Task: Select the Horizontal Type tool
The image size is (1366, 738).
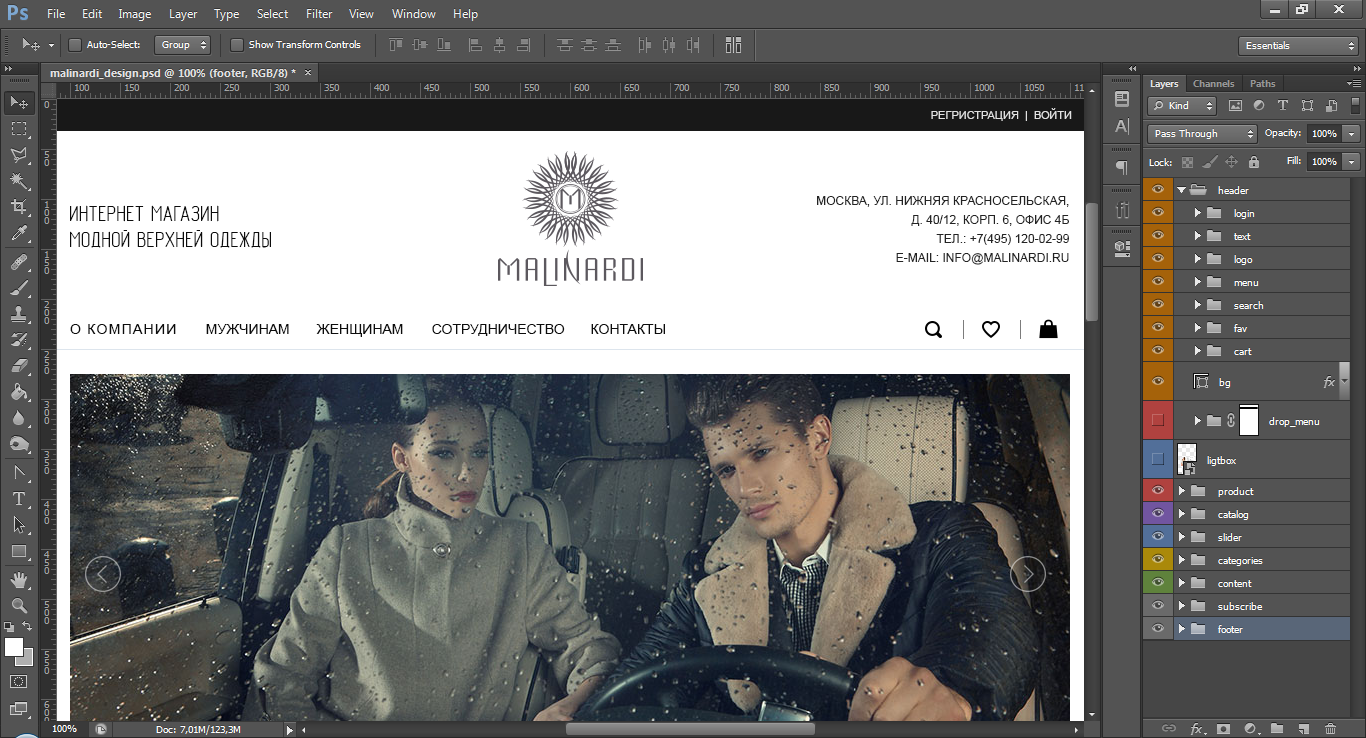Action: pyautogui.click(x=19, y=498)
